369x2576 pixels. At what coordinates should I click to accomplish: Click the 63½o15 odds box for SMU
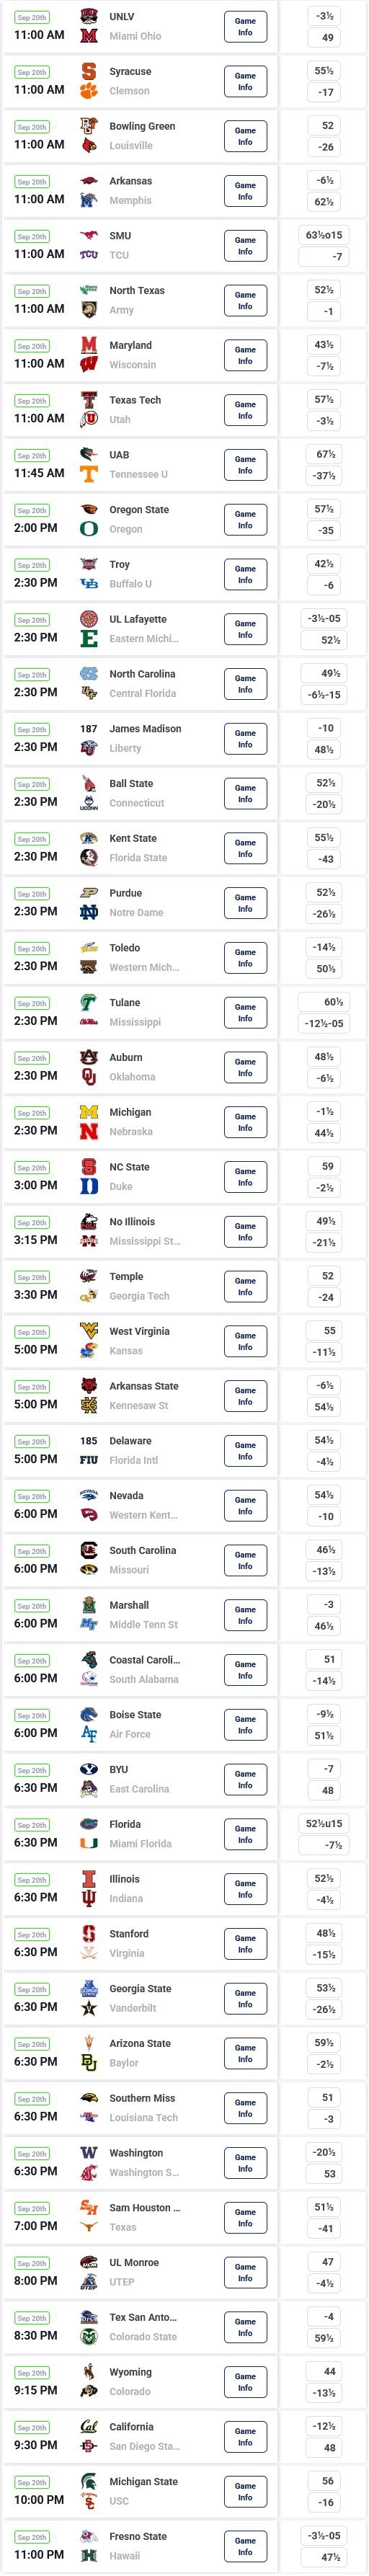coord(324,235)
